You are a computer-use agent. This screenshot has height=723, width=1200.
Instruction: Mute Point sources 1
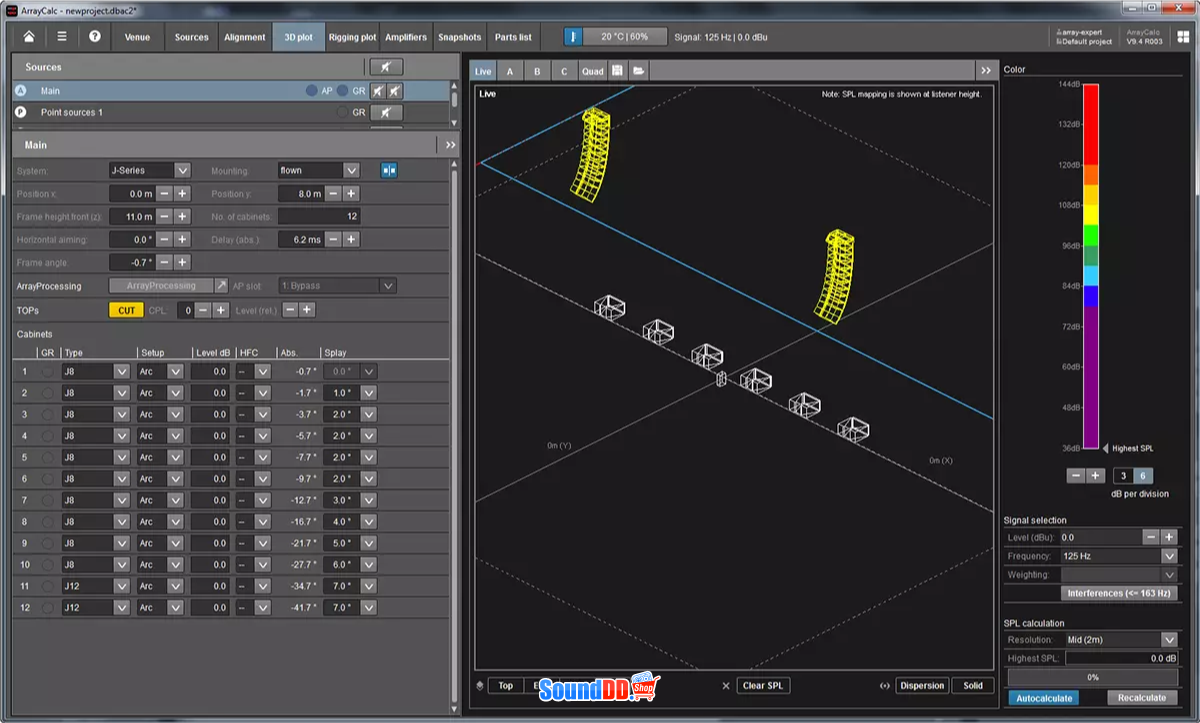point(386,112)
